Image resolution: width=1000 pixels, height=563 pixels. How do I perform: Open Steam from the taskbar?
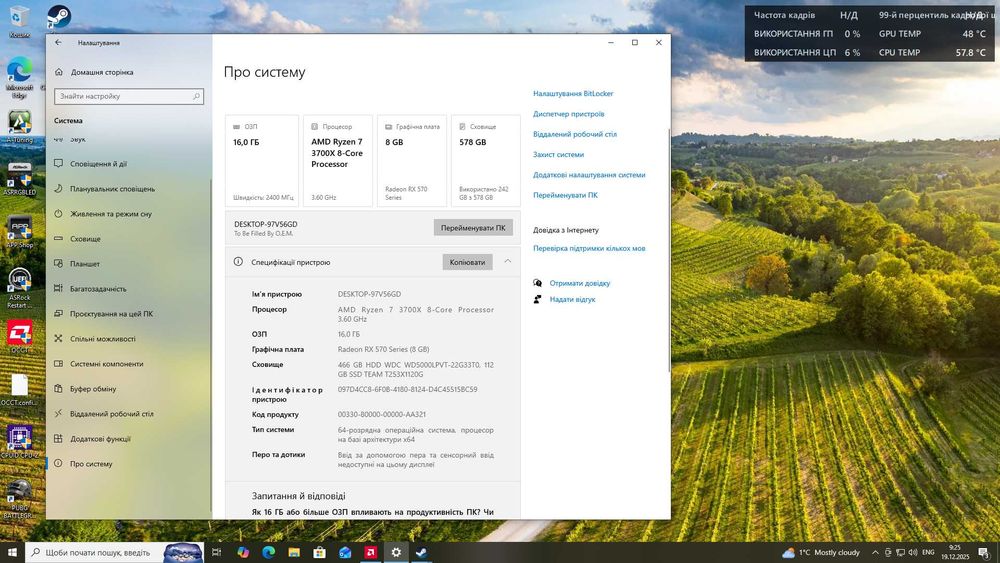(x=422, y=552)
